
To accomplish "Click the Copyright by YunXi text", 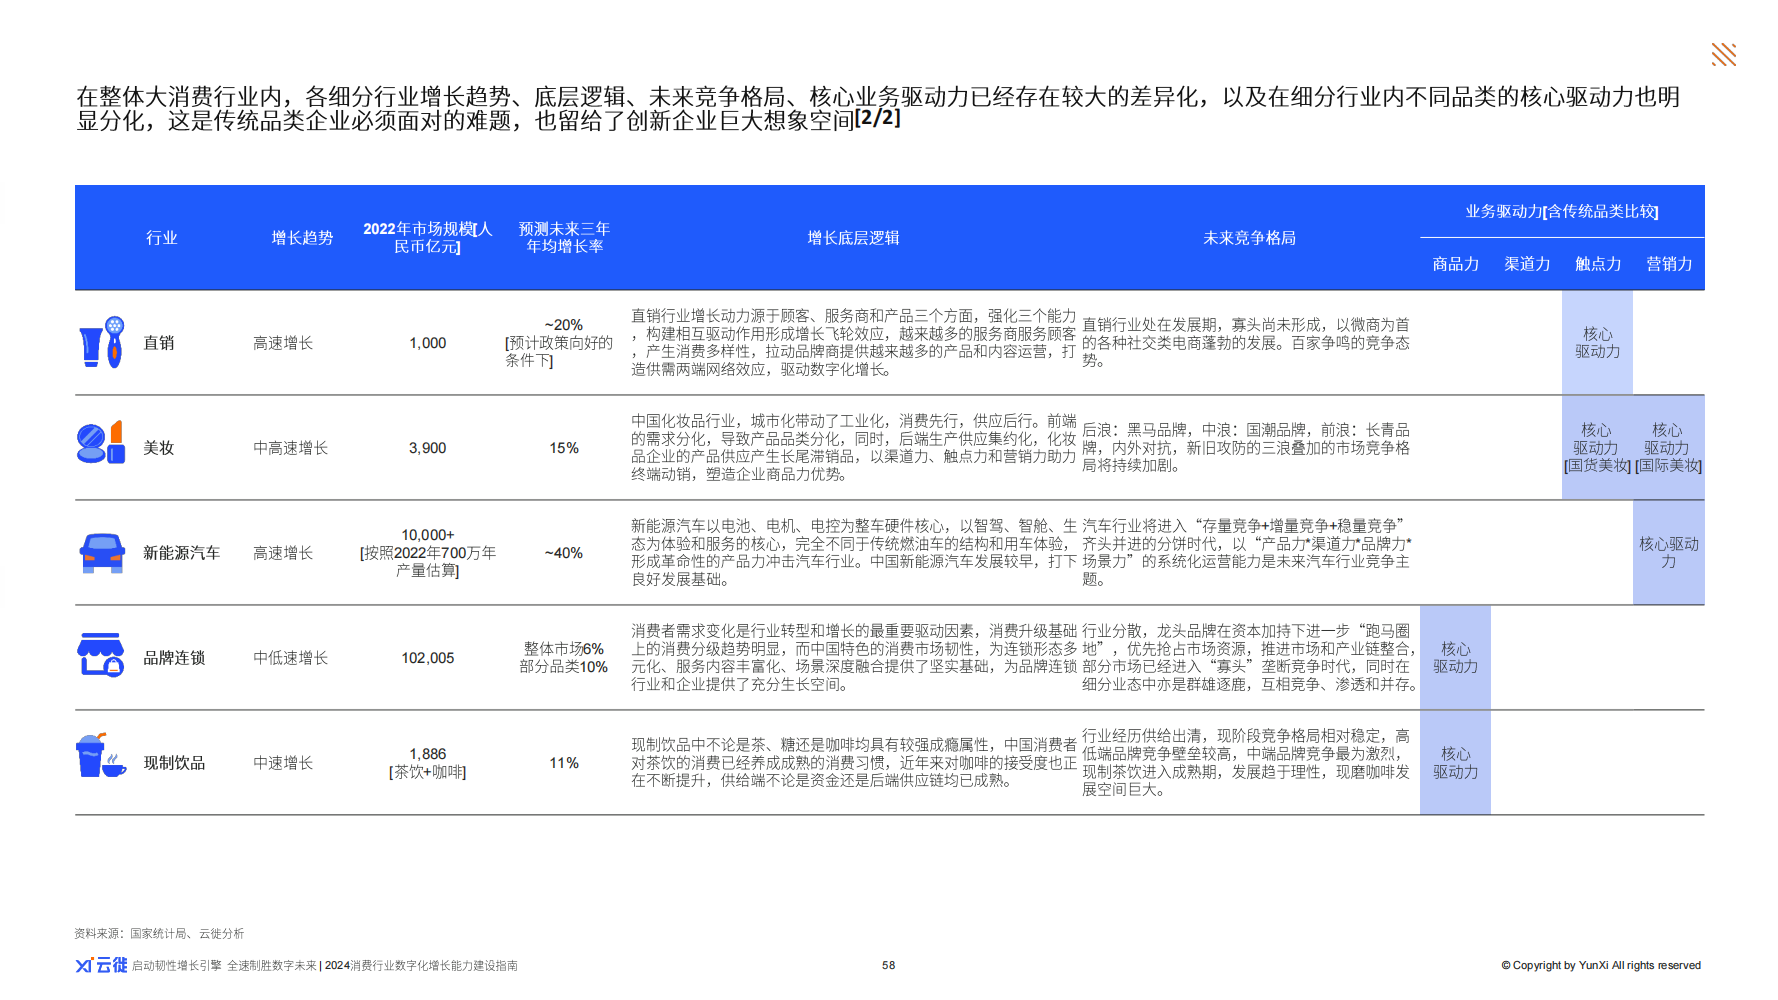I will [x=1600, y=965].
